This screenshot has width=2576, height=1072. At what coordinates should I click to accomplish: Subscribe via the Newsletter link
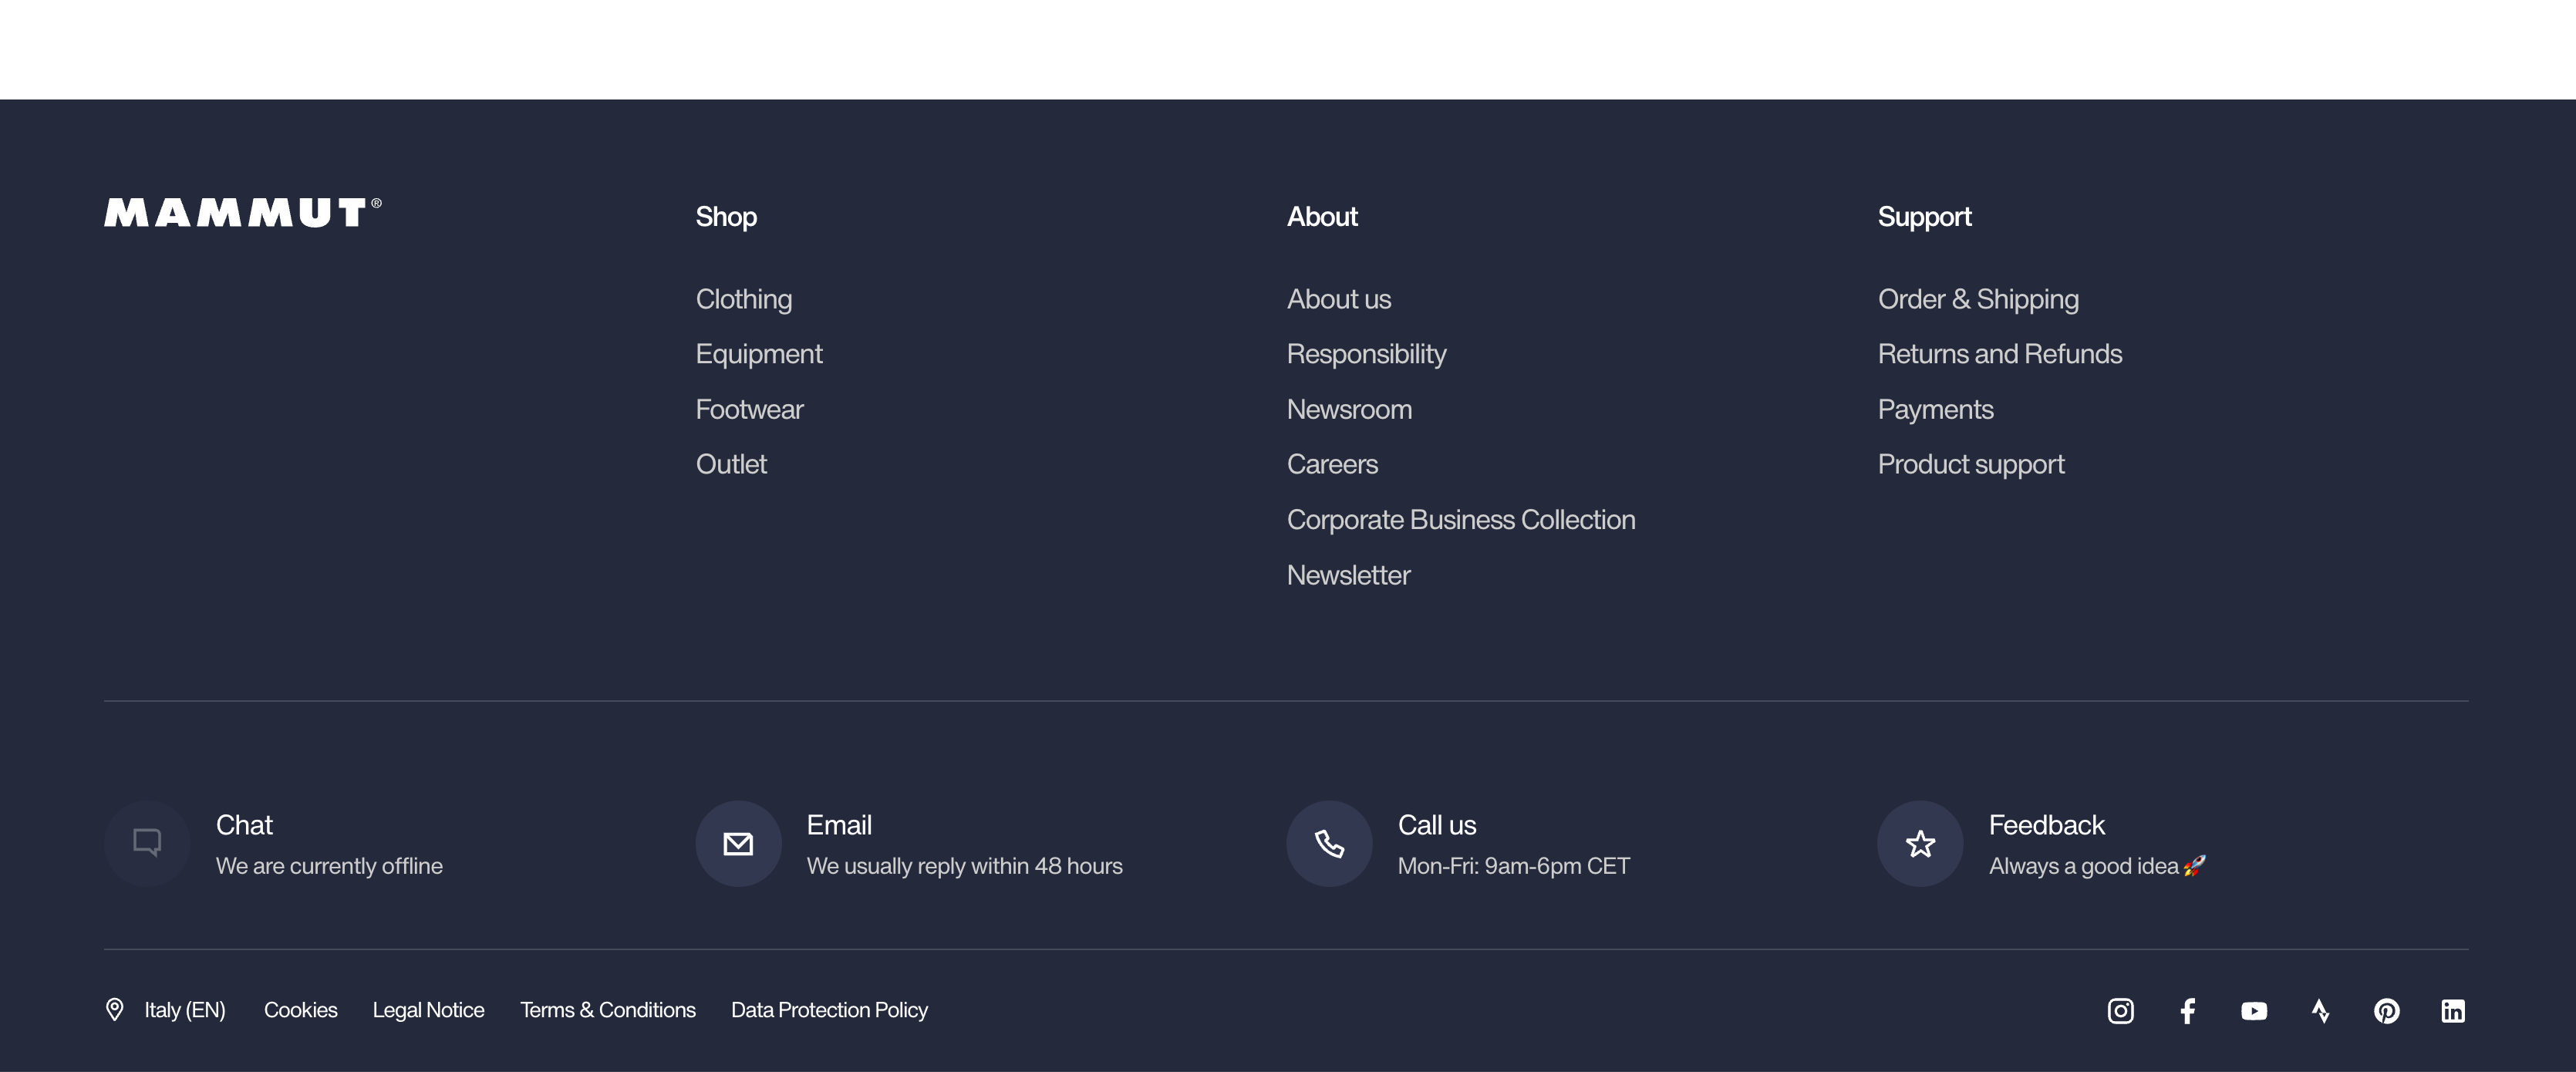coord(1348,575)
